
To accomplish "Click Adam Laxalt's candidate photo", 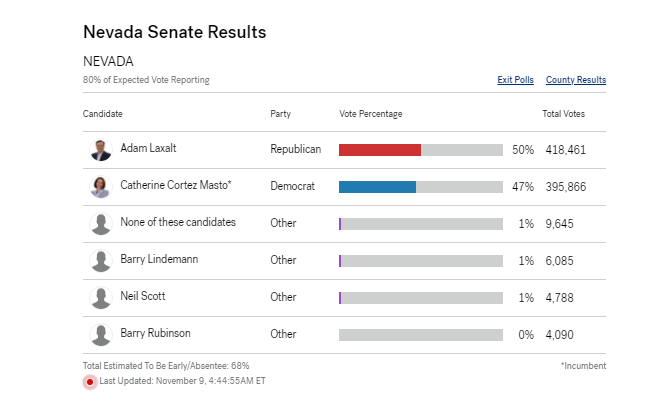I will (100, 150).
